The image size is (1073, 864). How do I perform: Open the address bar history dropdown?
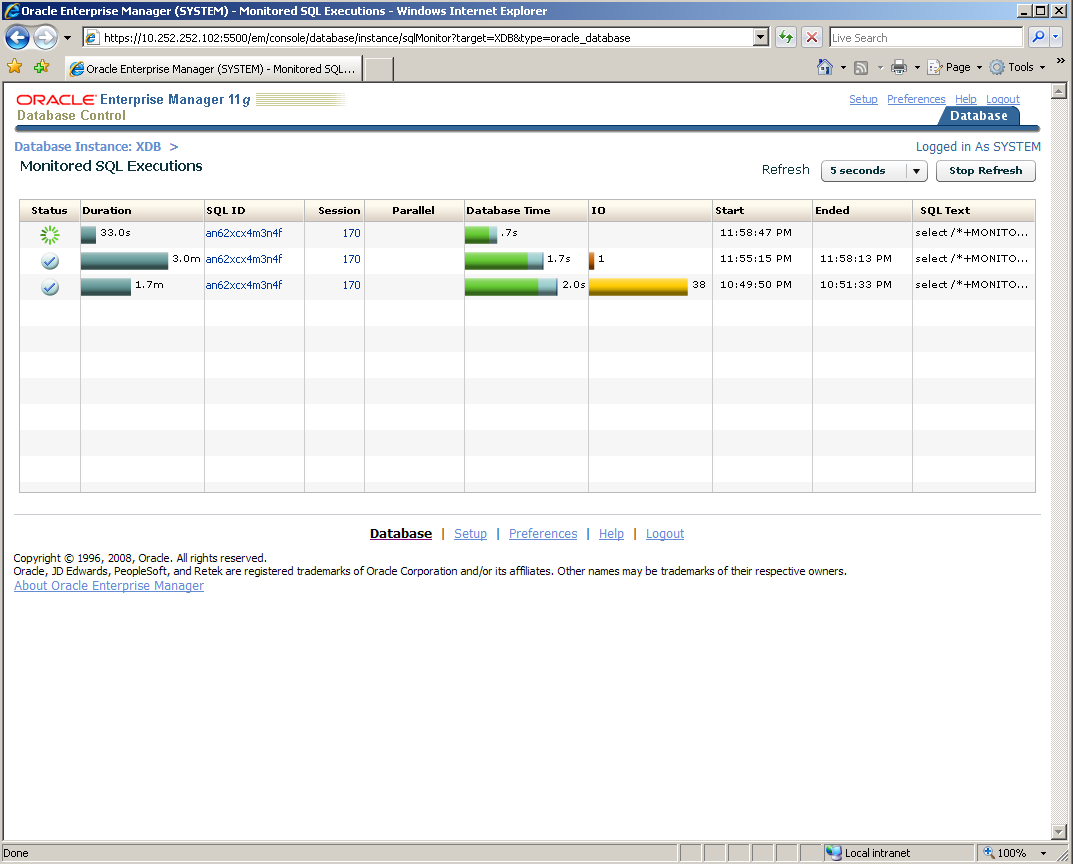(x=760, y=38)
